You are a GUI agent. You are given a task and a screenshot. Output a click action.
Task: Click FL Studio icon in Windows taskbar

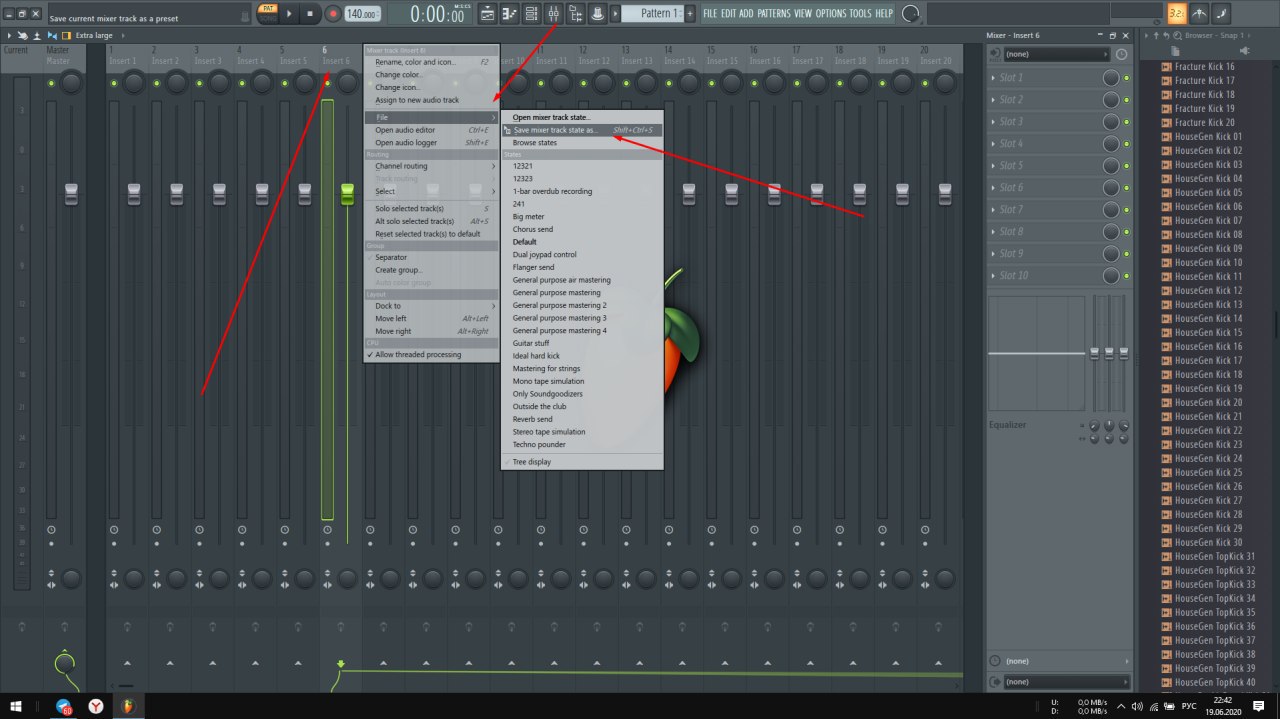pyautogui.click(x=128, y=706)
